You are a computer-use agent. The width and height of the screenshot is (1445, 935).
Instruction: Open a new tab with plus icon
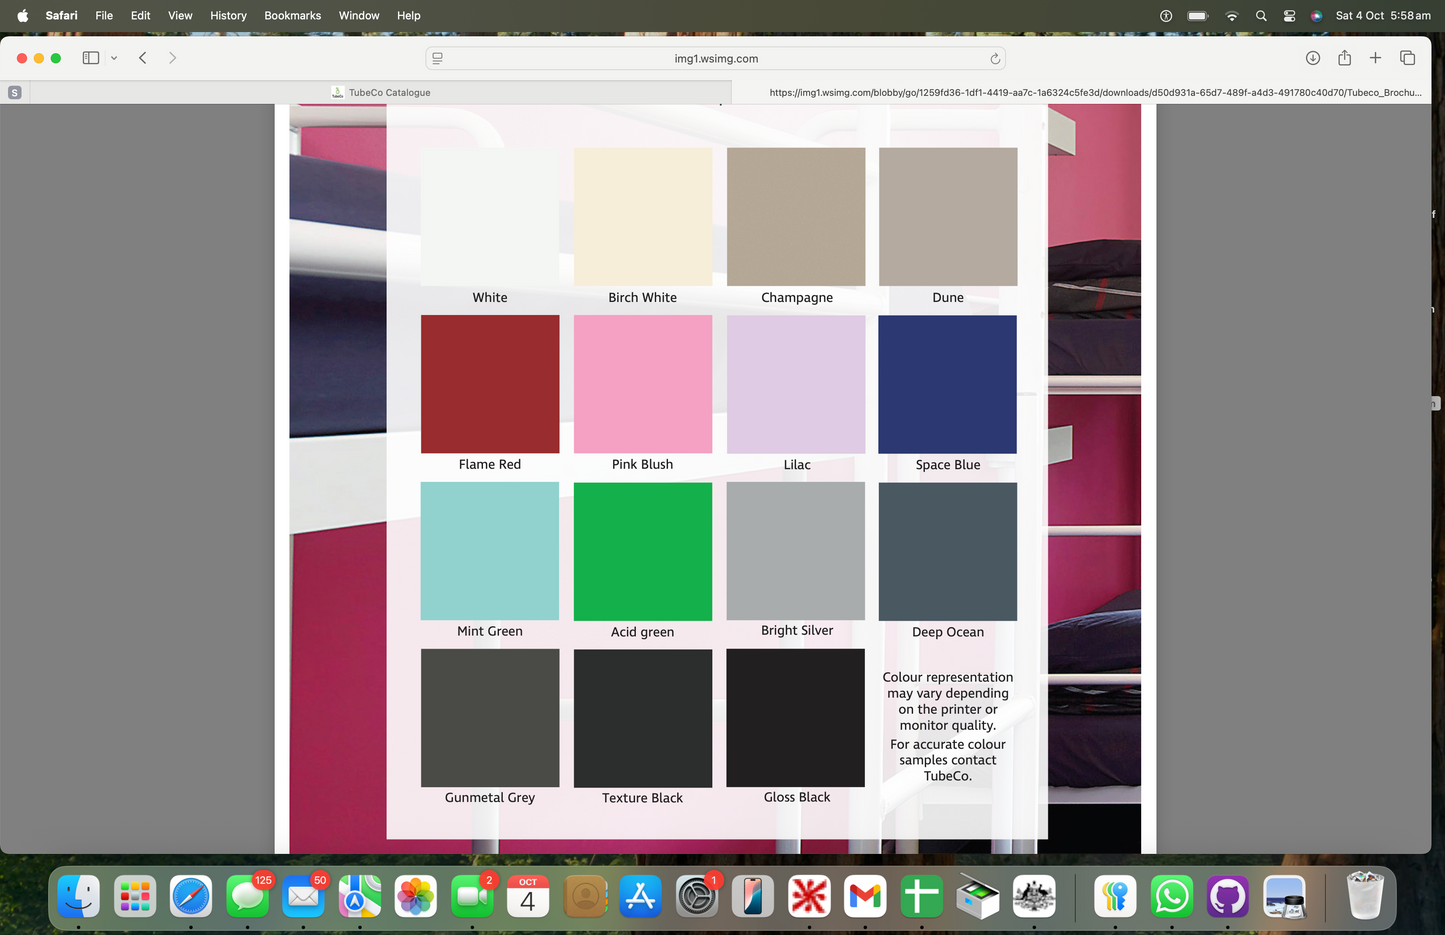click(x=1375, y=58)
